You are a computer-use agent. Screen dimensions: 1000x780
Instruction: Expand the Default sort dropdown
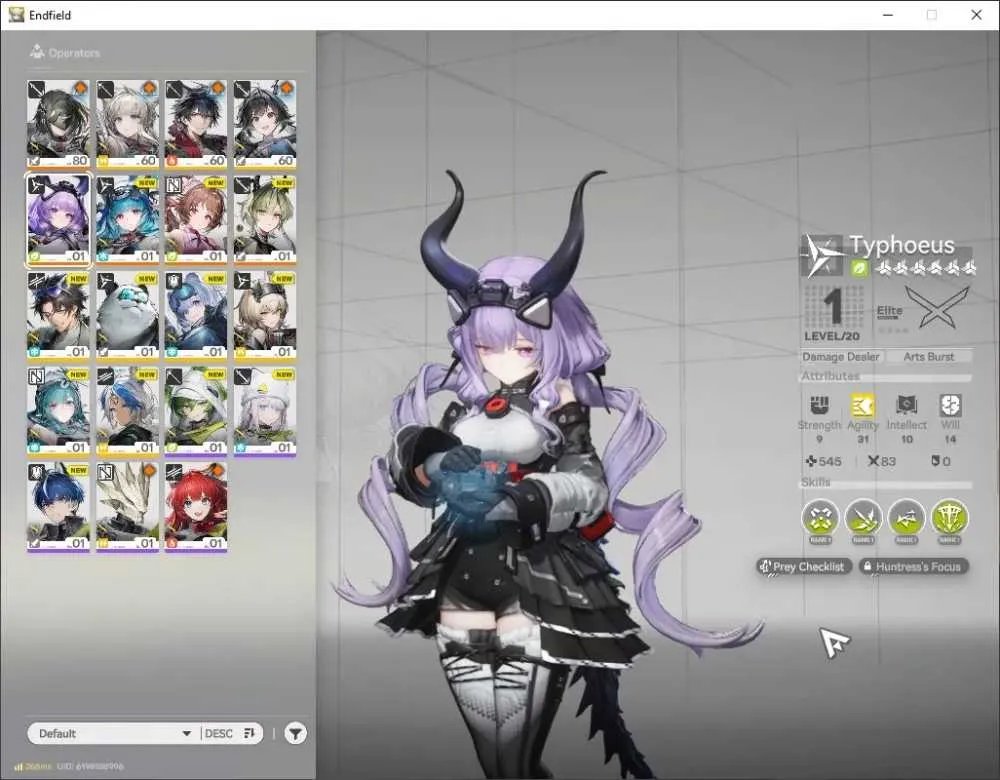114,733
